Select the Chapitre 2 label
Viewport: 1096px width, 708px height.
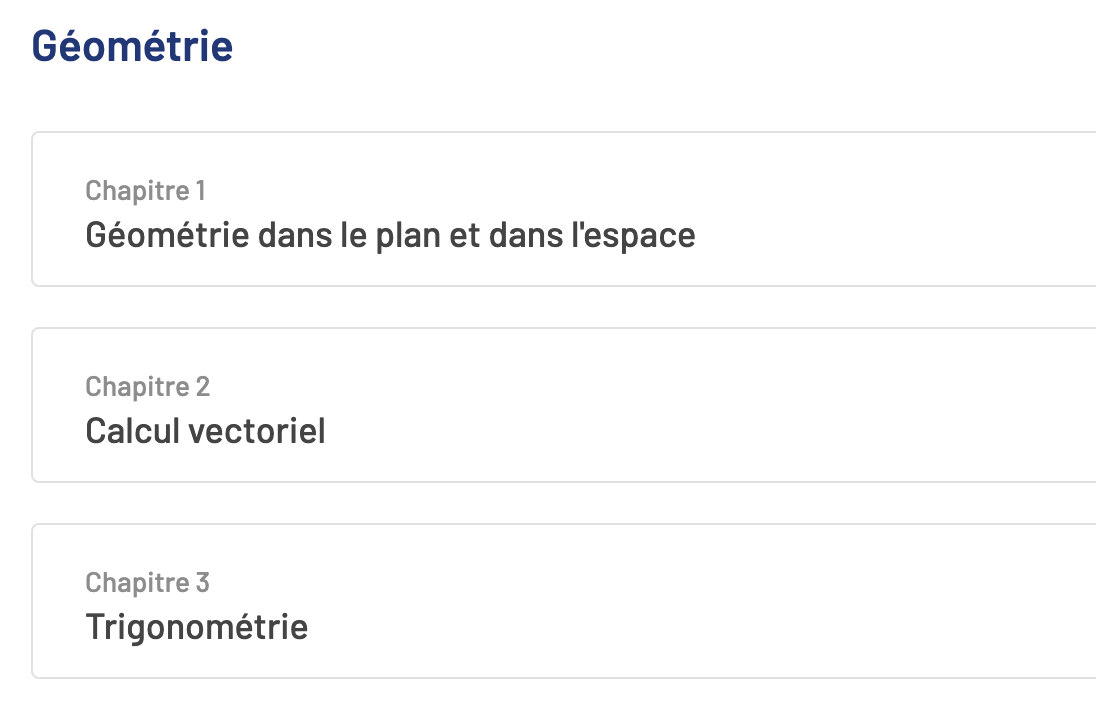click(x=147, y=386)
